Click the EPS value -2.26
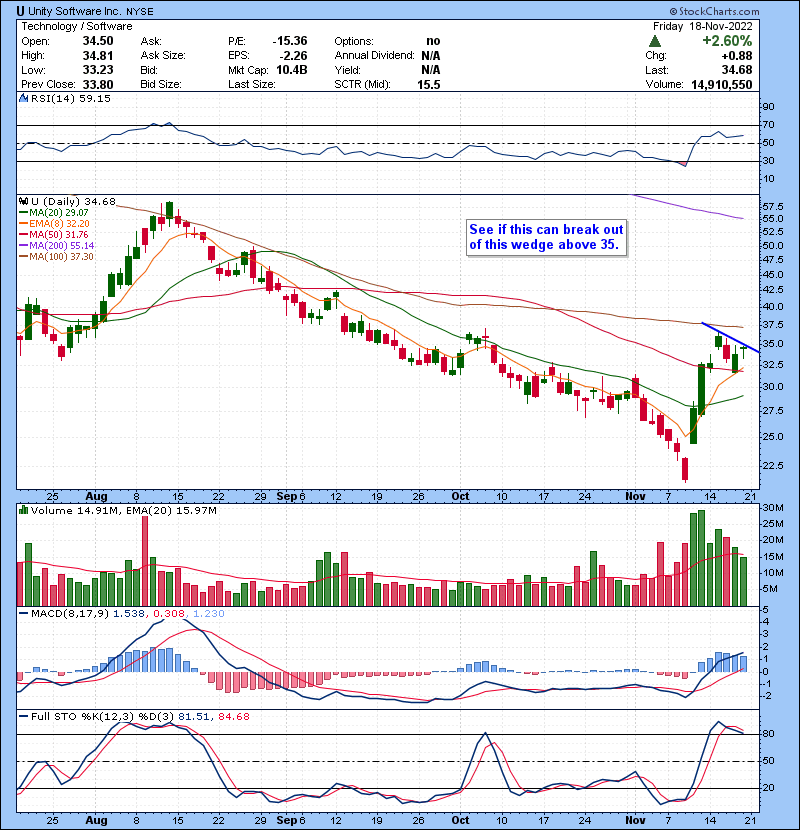The height and width of the screenshot is (830, 800). 293,55
